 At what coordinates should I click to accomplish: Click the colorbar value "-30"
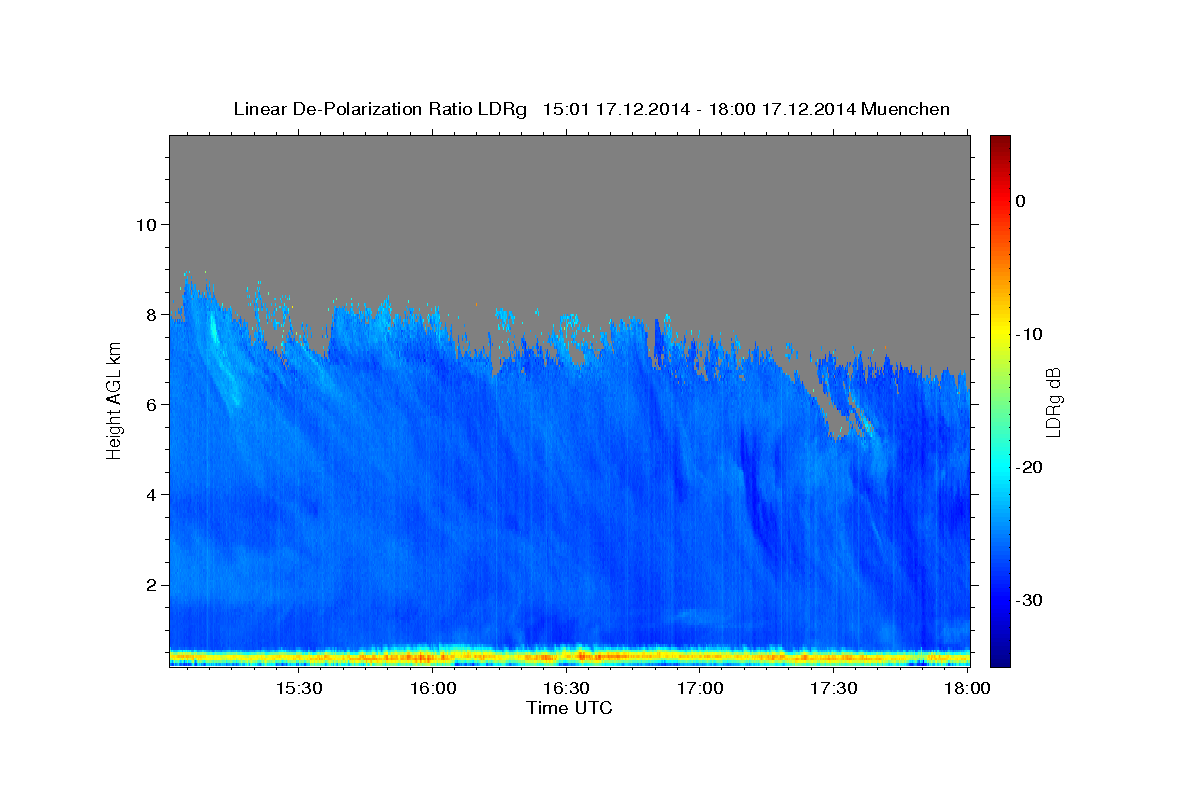tap(1030, 600)
